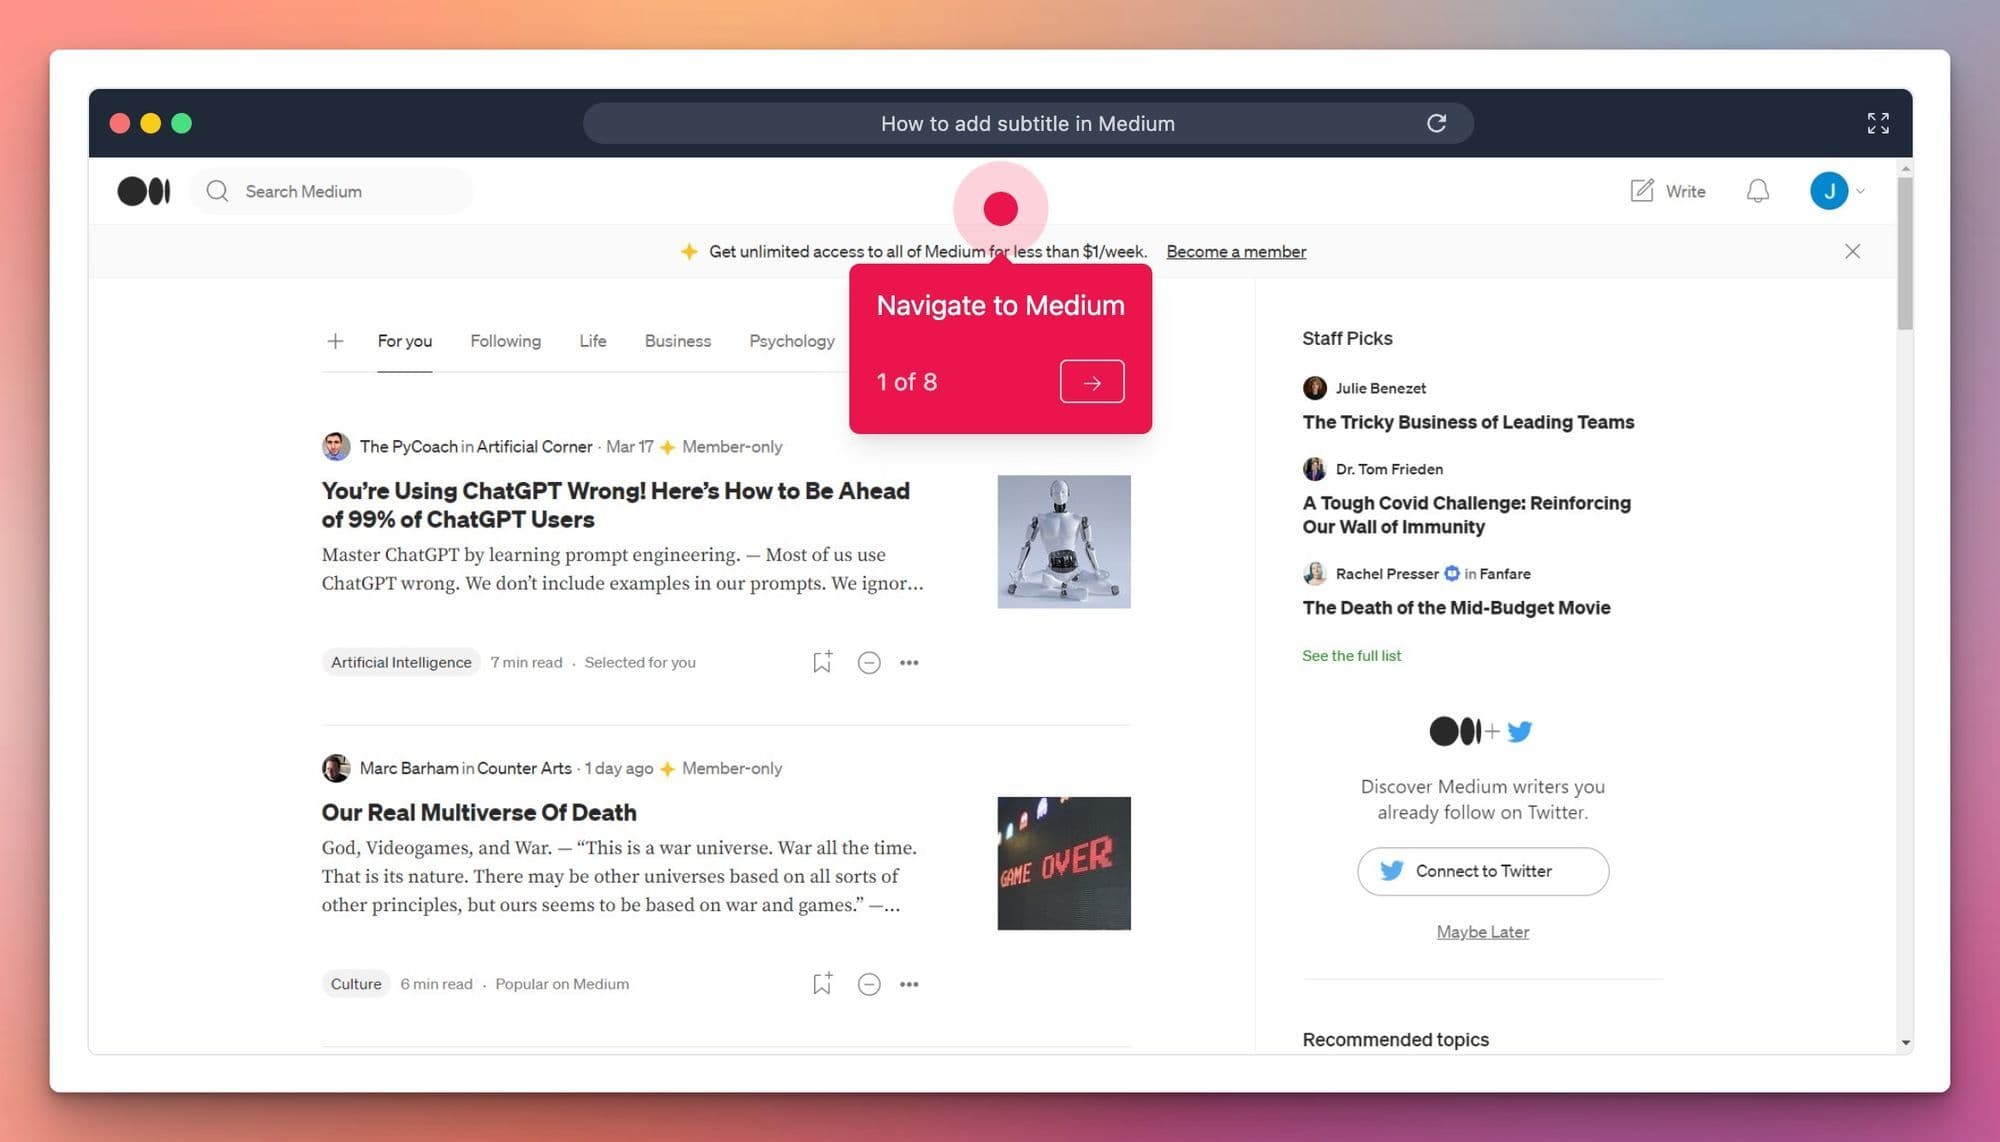Dismiss the membership banner with the X
This screenshot has height=1142, width=2000.
(1853, 251)
